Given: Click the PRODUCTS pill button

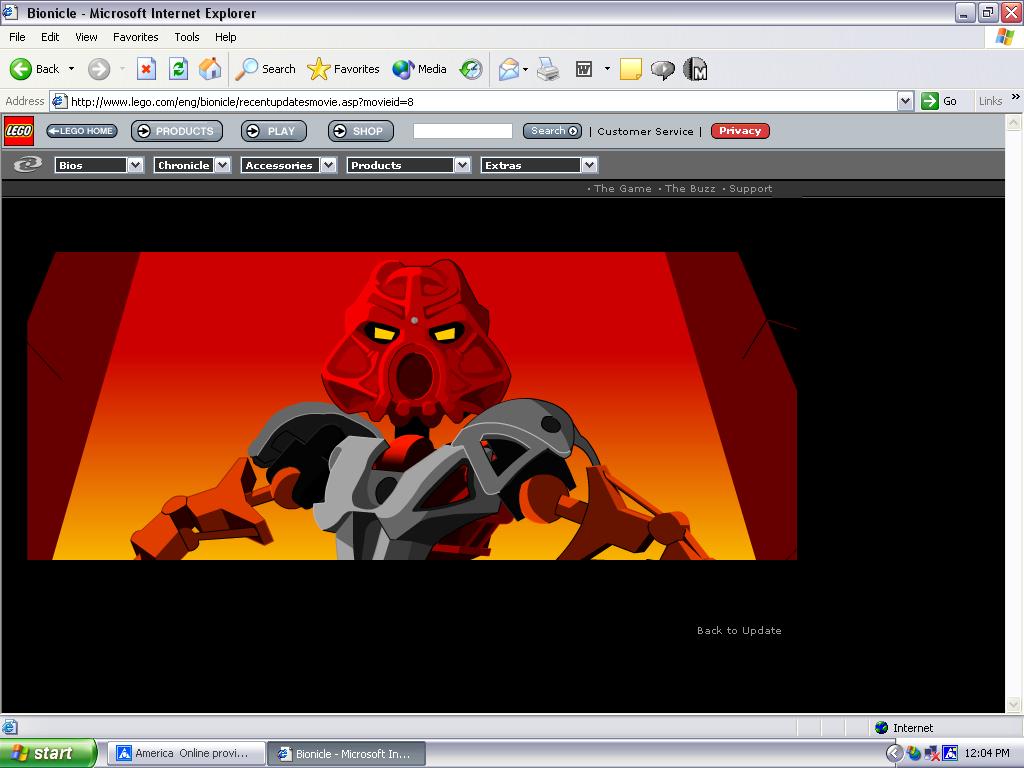Looking at the screenshot, I should coord(177,131).
